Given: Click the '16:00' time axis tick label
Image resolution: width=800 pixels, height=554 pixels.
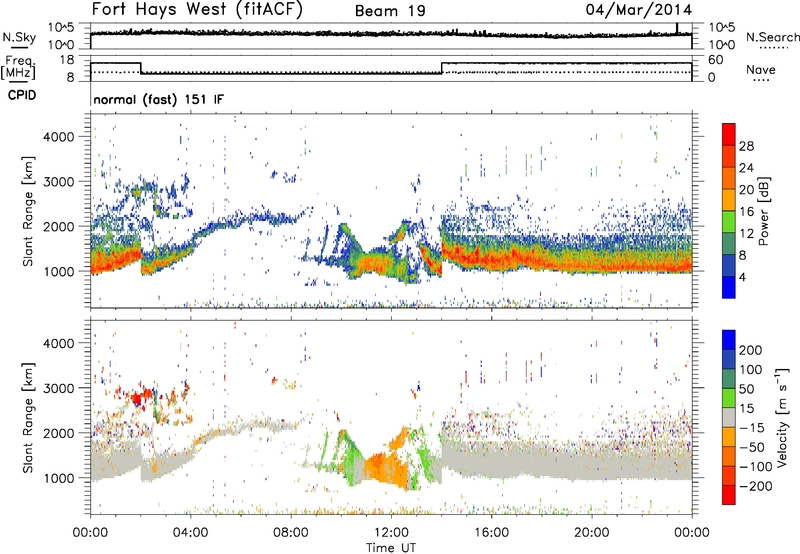Looking at the screenshot, I should [x=491, y=533].
